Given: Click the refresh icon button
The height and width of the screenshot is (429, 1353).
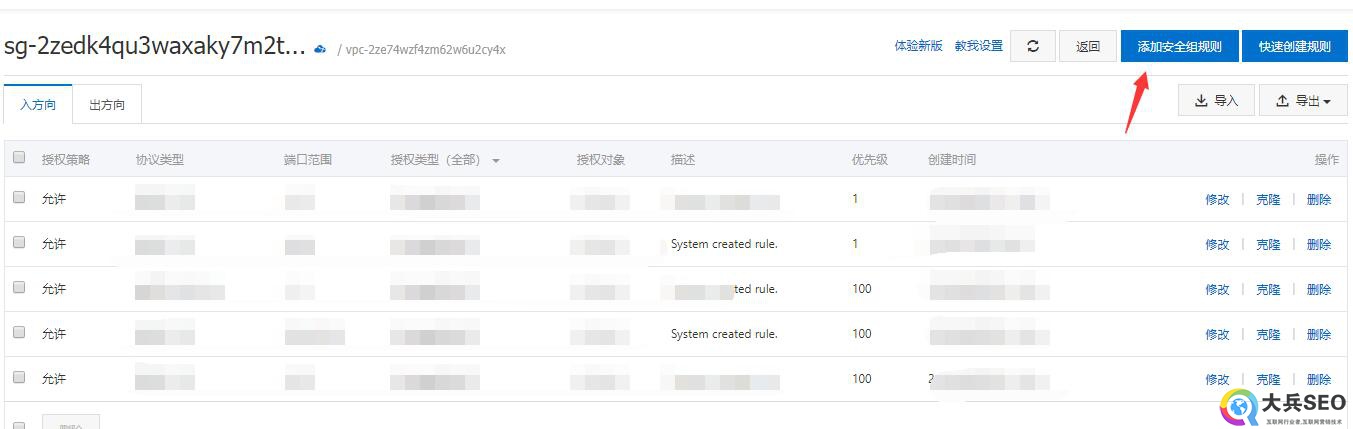Looking at the screenshot, I should tap(1033, 46).
